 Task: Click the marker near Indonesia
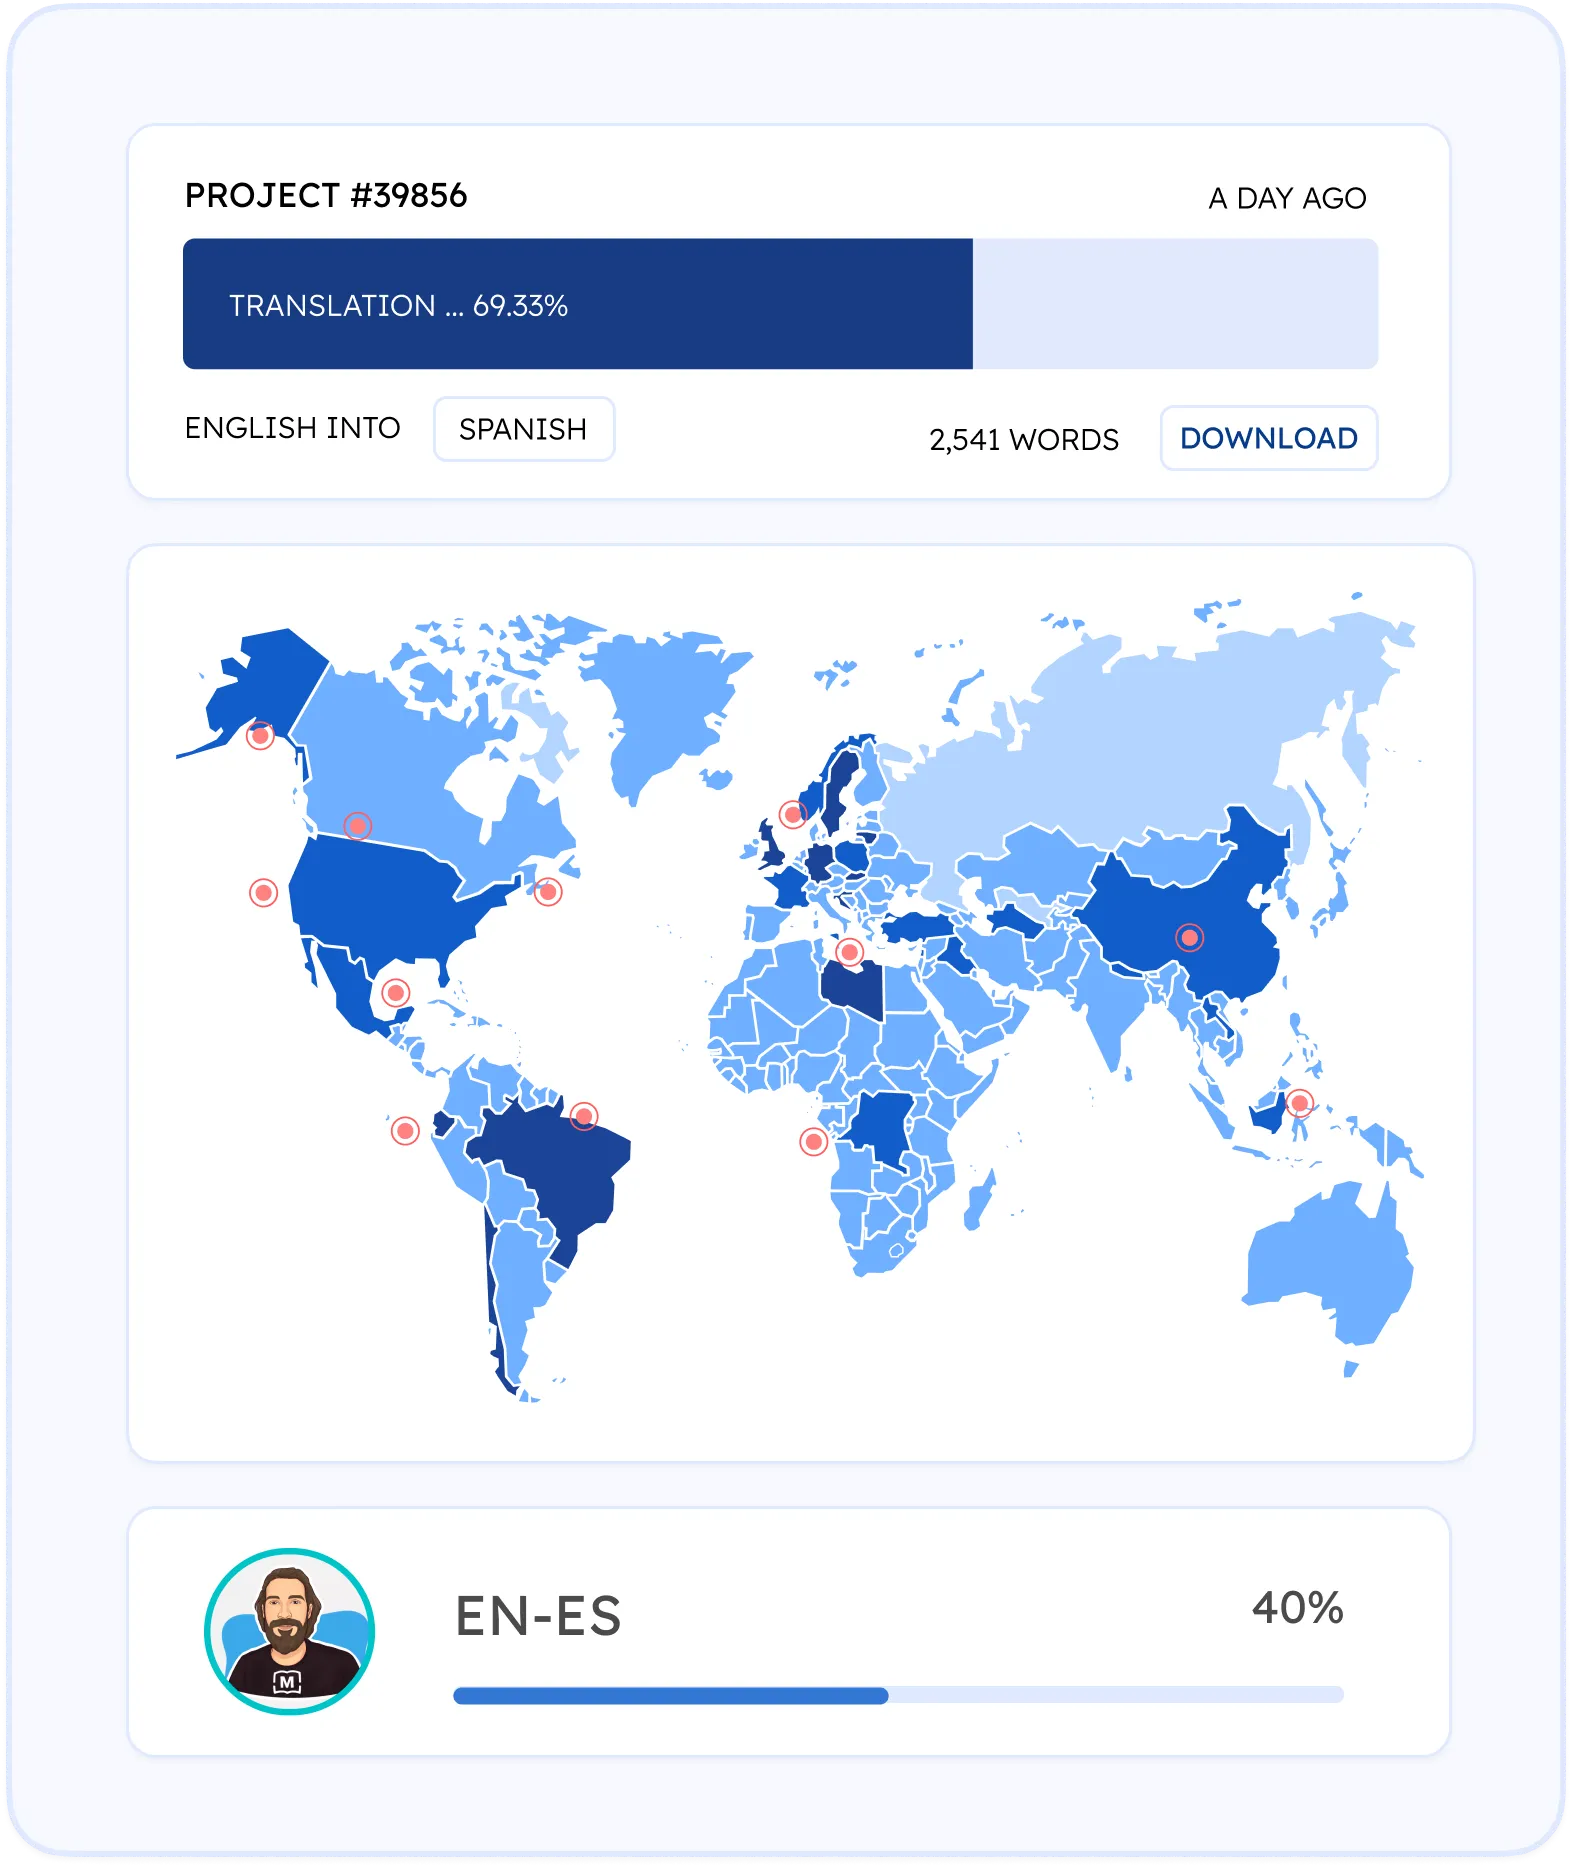(1299, 1103)
